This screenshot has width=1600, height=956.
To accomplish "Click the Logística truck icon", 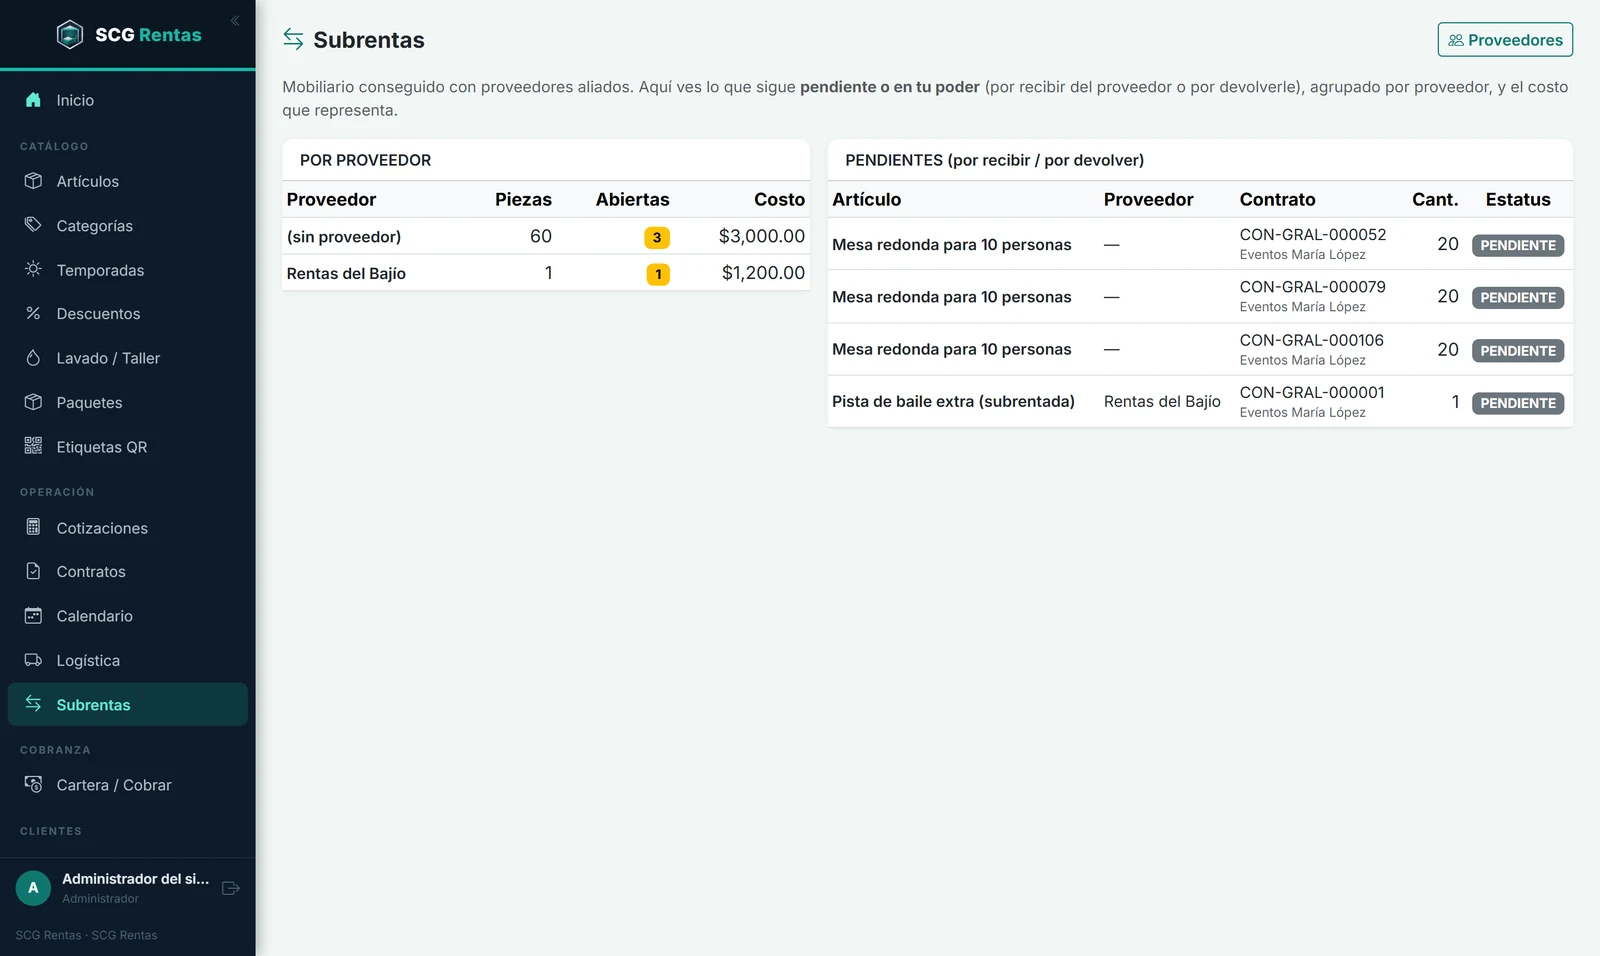I will click(x=33, y=660).
